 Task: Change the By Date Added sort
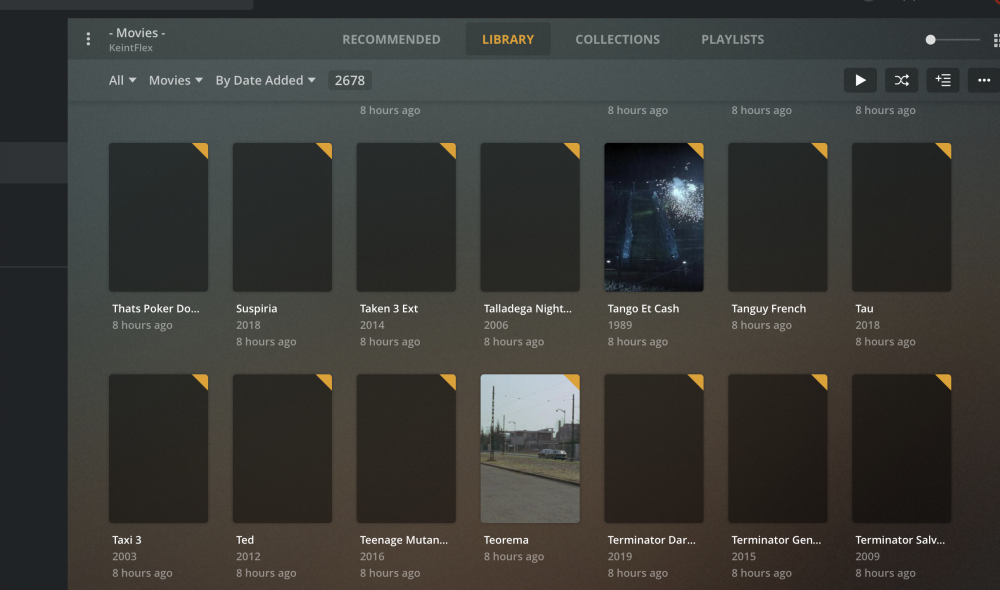[x=265, y=80]
